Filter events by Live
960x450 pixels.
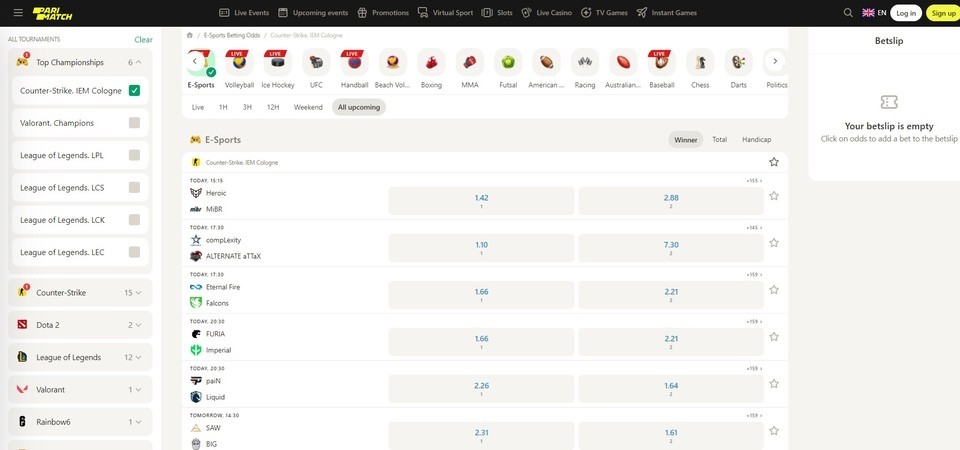(x=198, y=107)
